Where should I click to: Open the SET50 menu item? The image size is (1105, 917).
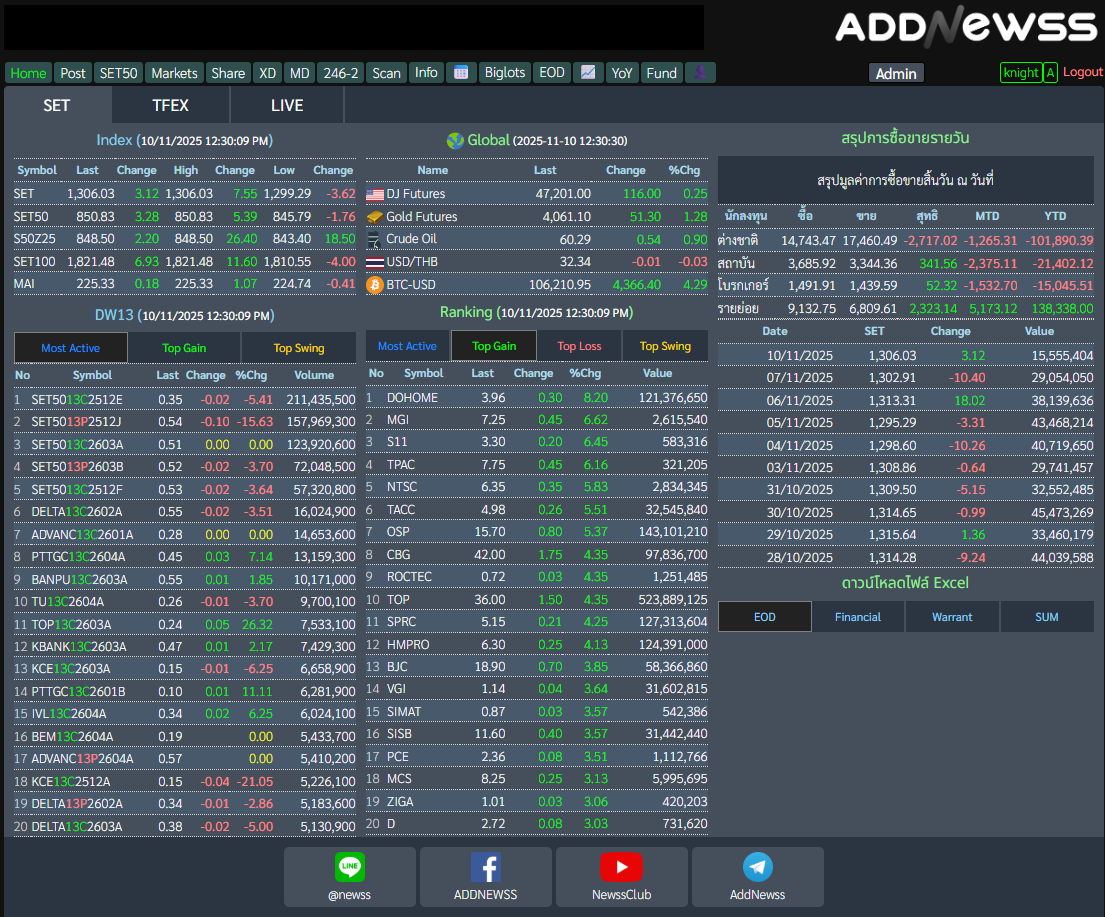pyautogui.click(x=119, y=73)
